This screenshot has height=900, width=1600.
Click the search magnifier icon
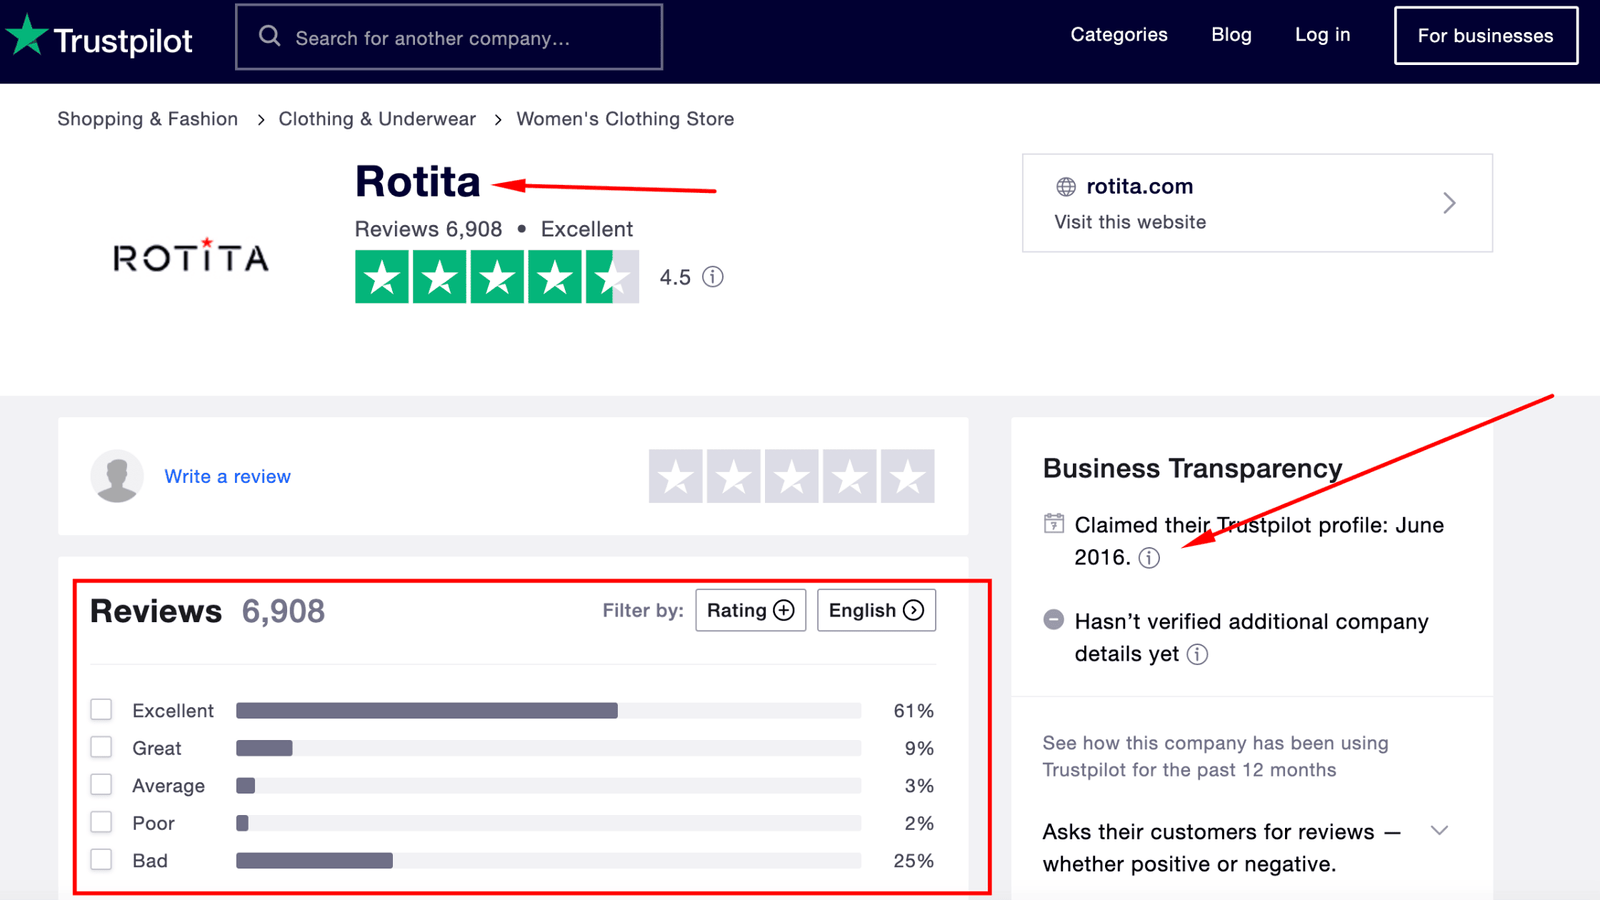pyautogui.click(x=268, y=35)
